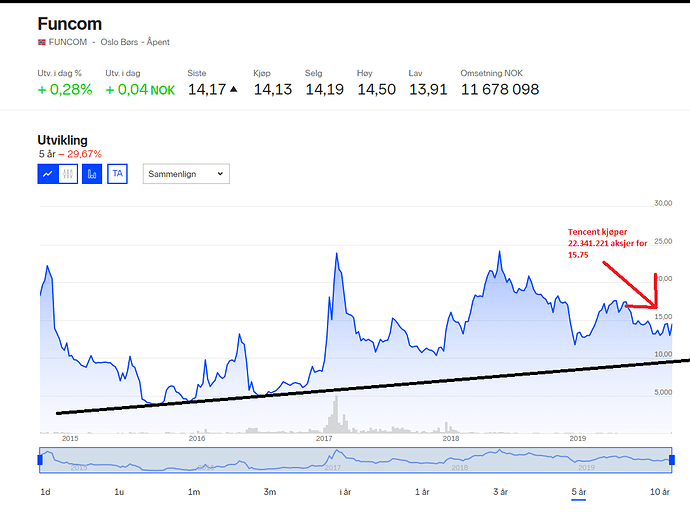
Task: Select the 'i år' time range
Action: pos(345,492)
